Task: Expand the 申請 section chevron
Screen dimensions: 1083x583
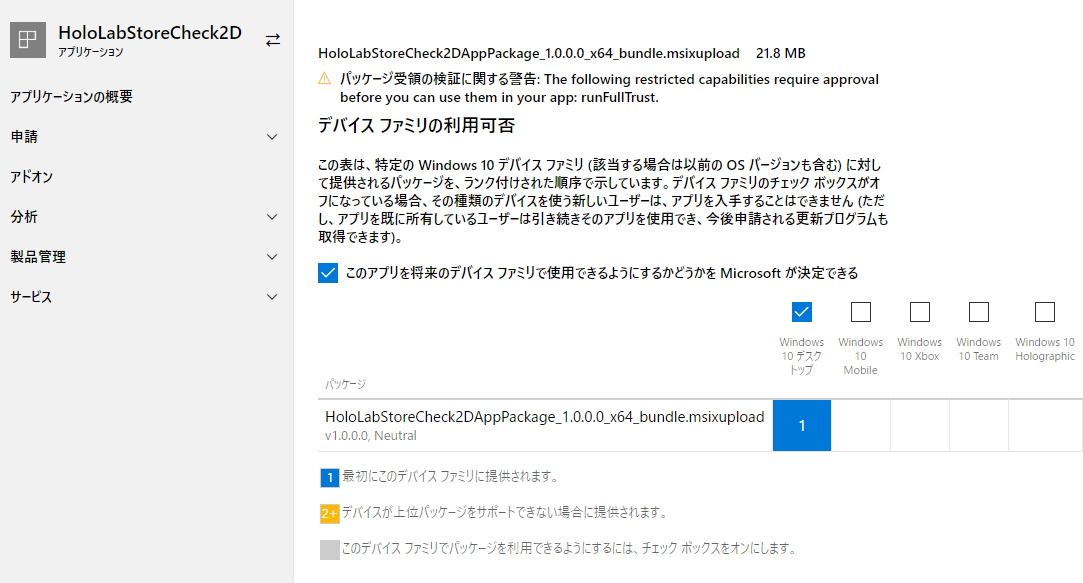Action: [272, 137]
